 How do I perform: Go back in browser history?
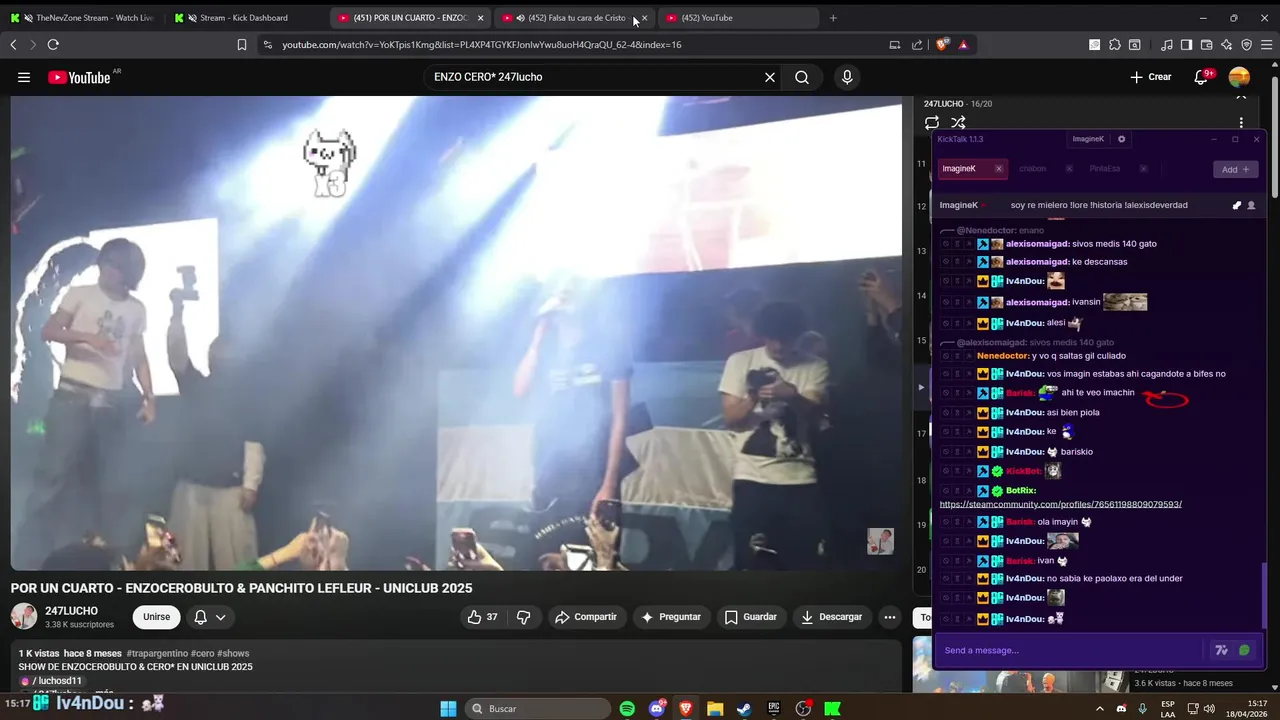pos(13,44)
